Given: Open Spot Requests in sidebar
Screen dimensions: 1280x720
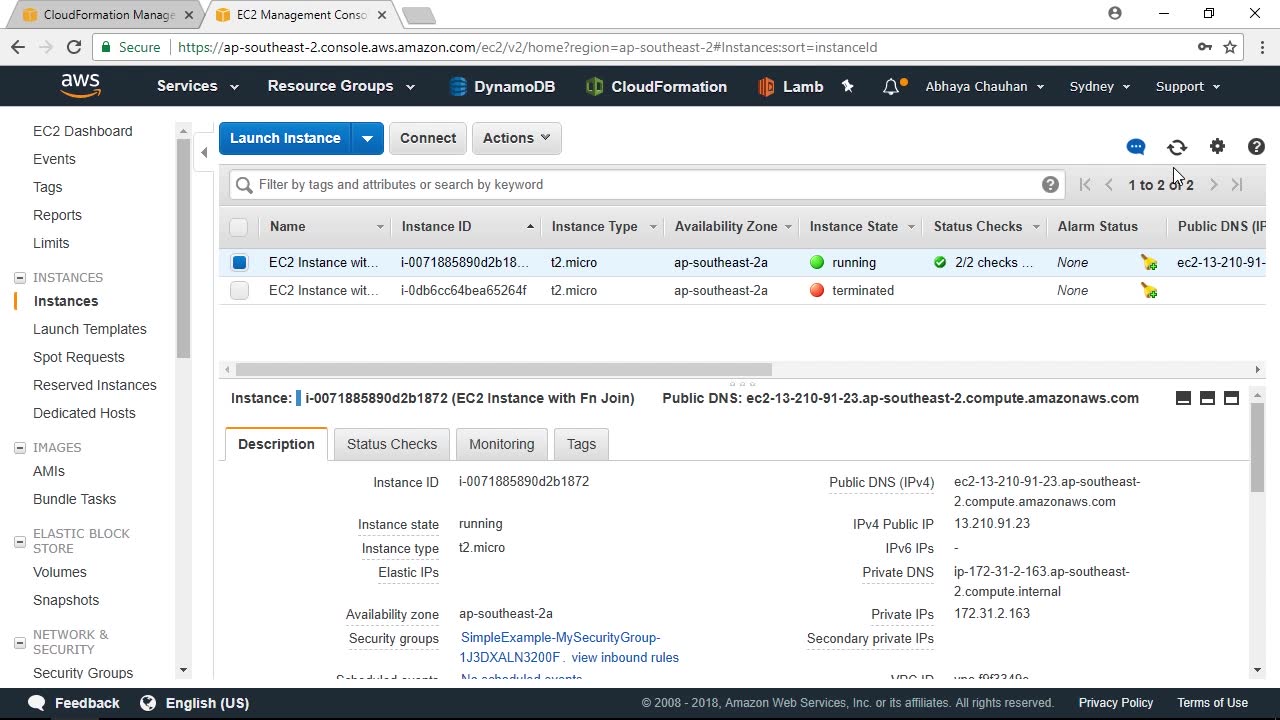Looking at the screenshot, I should 79,357.
